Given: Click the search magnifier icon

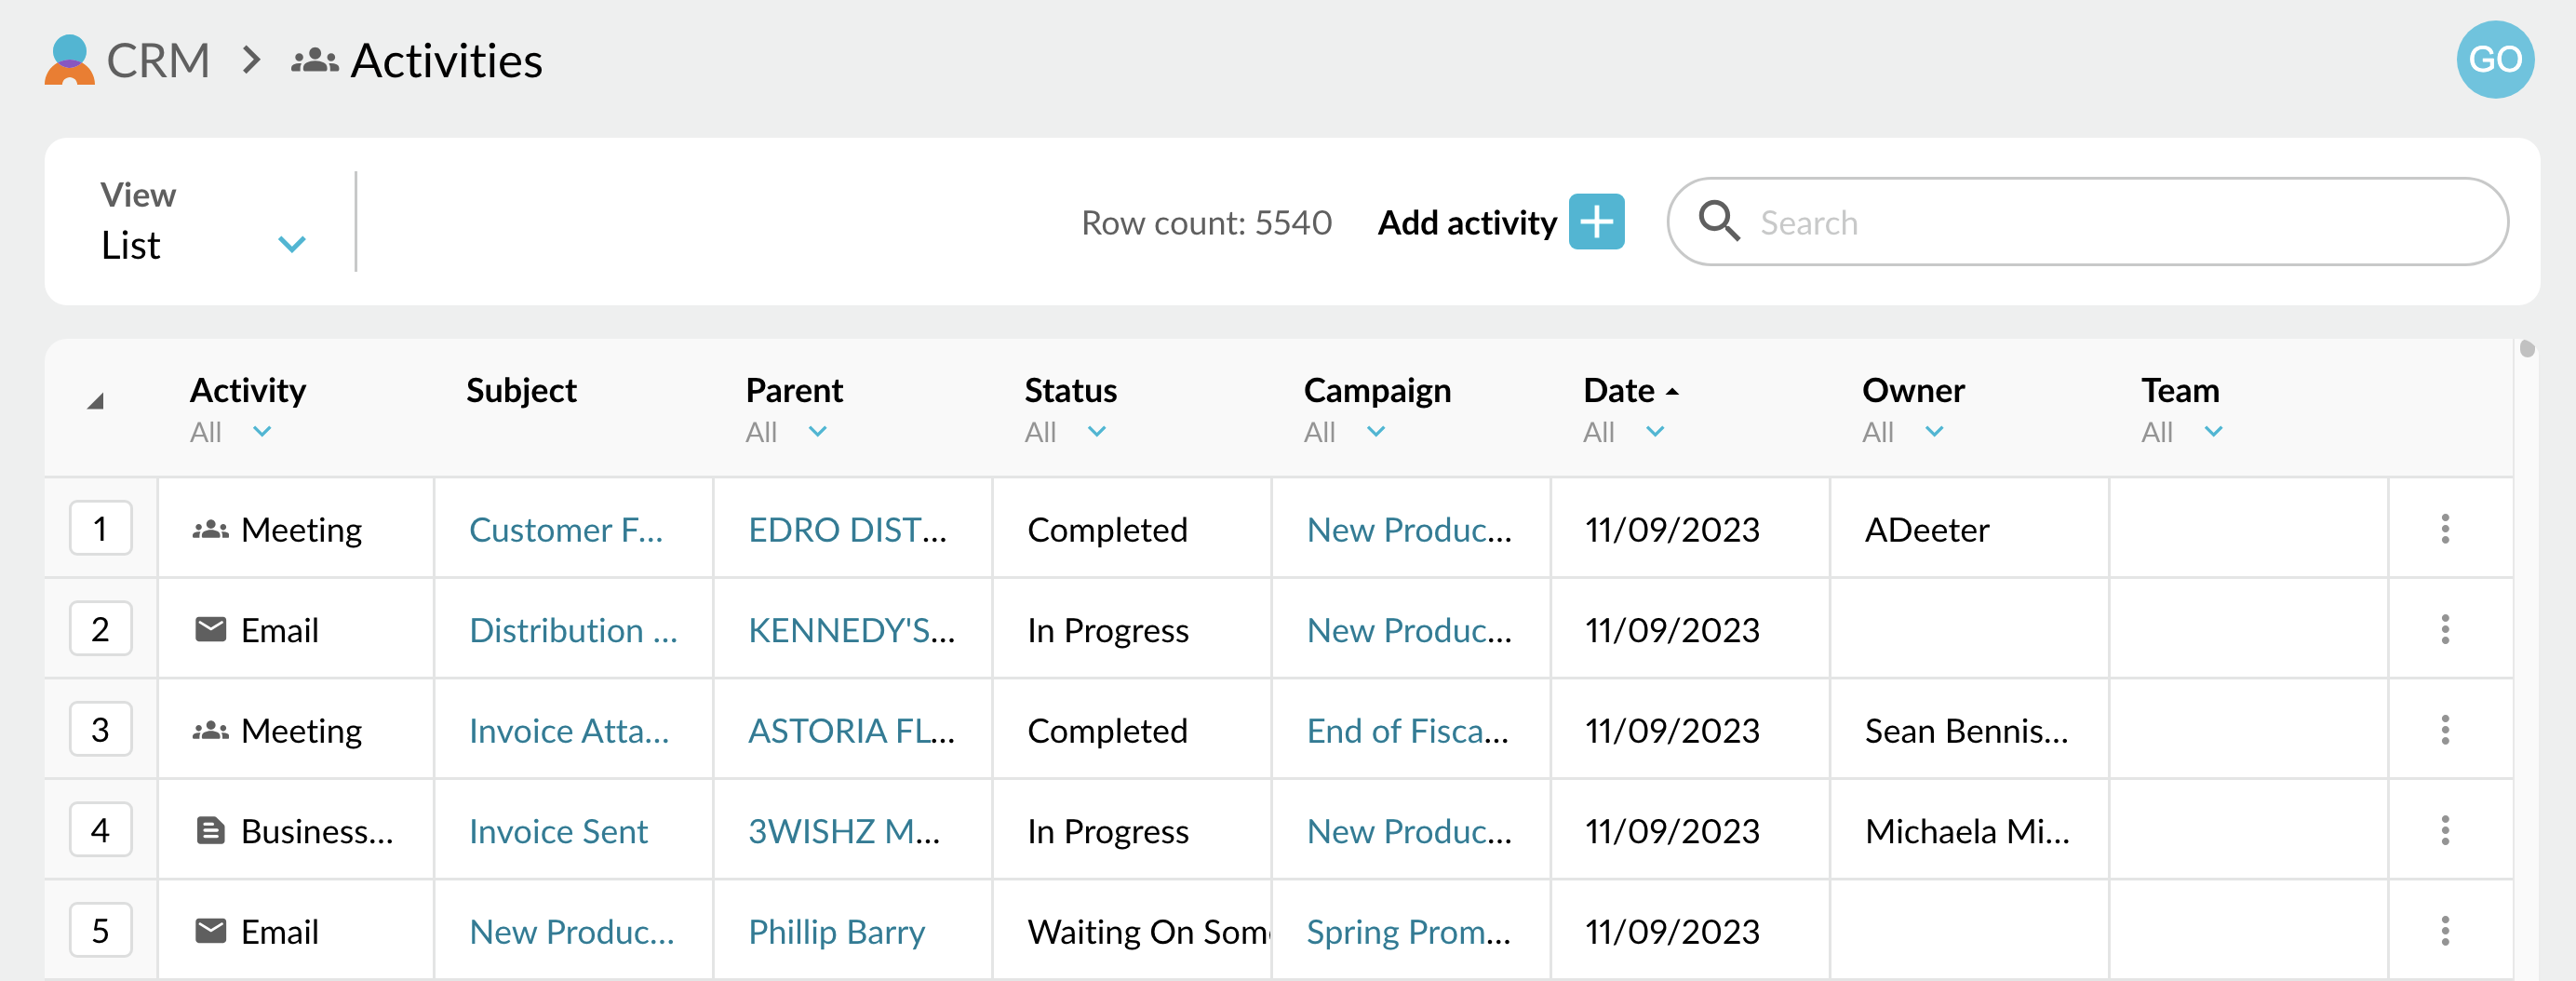Looking at the screenshot, I should pos(1719,221).
